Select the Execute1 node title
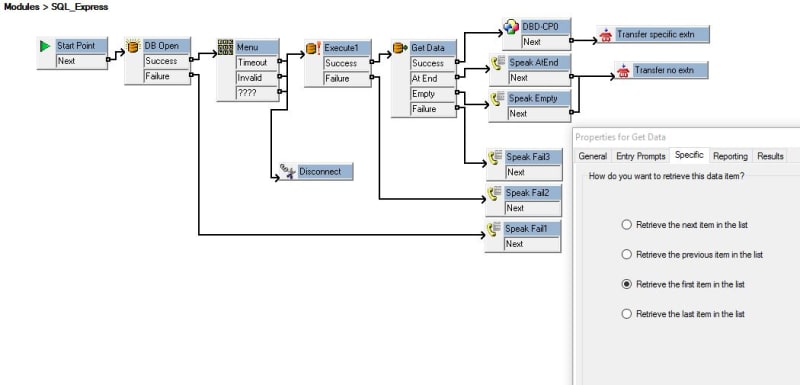The width and height of the screenshot is (800, 385). (x=346, y=48)
